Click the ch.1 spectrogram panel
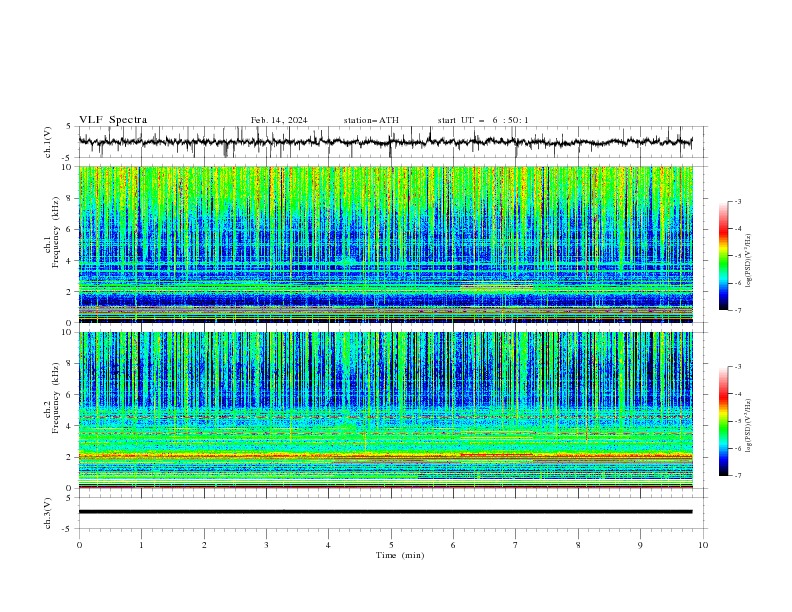 386,244
